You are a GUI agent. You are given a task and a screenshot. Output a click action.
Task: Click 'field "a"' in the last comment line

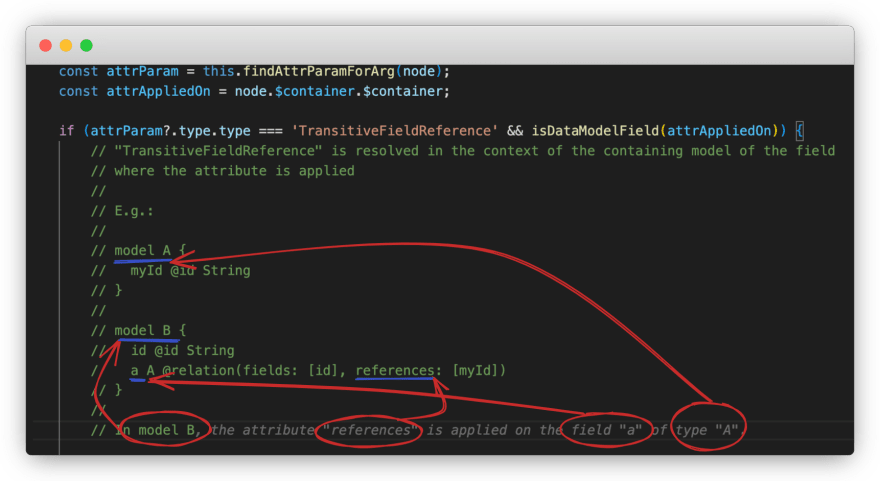tap(606, 430)
